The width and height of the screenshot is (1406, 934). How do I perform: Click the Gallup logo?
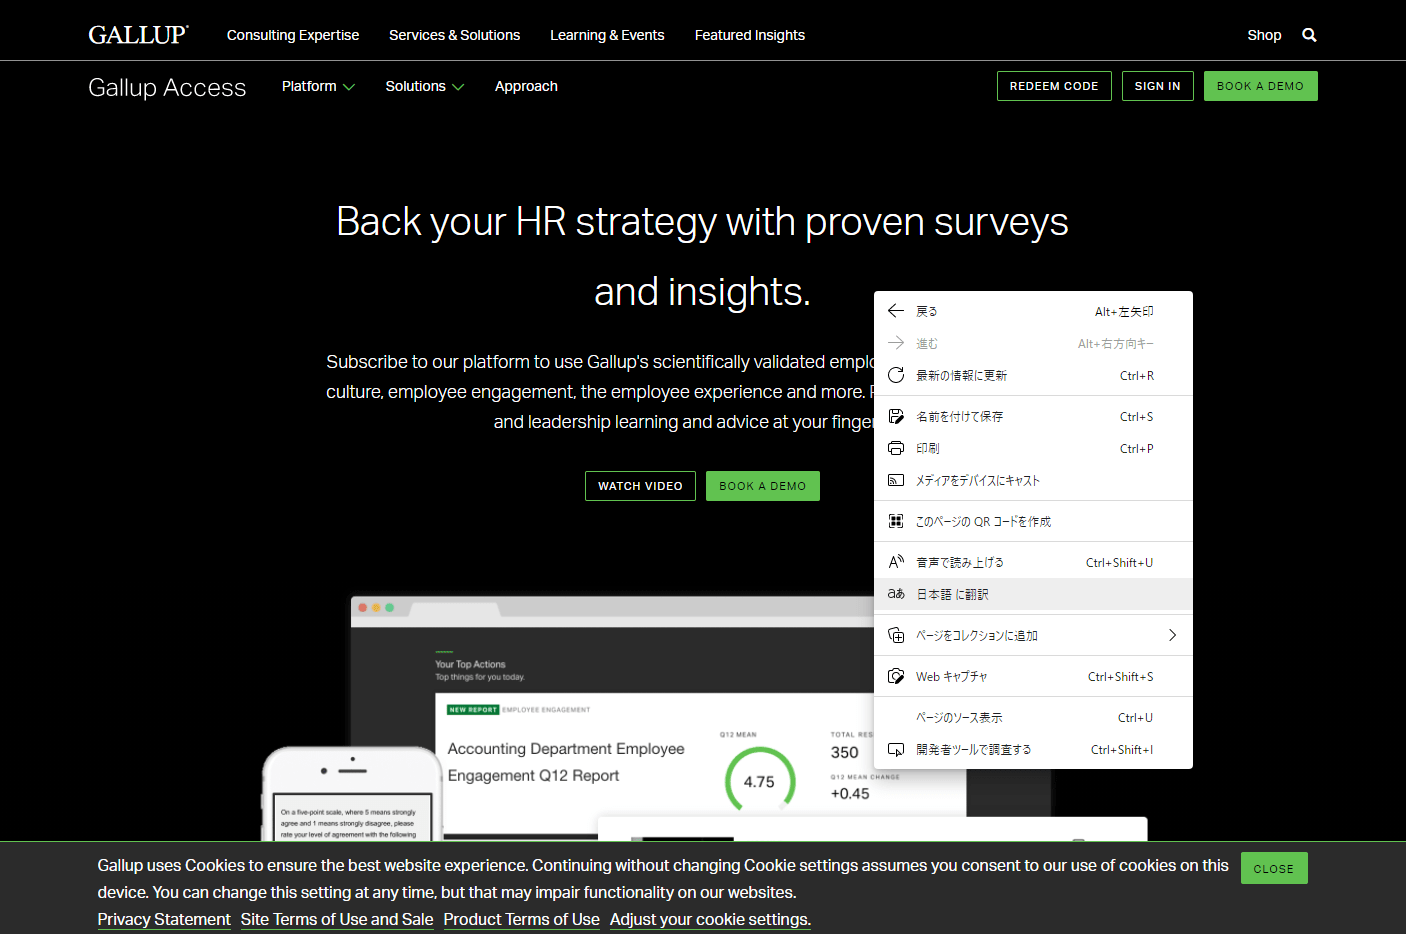click(x=138, y=35)
